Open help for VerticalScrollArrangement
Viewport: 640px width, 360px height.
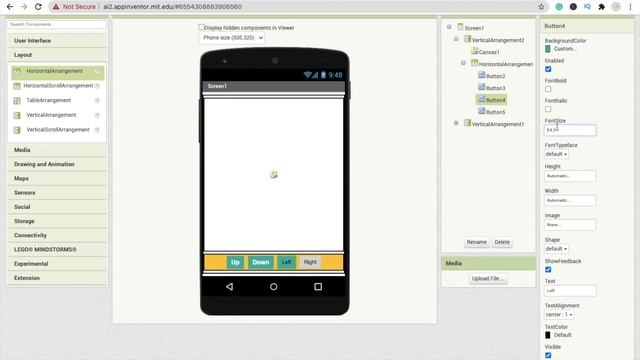tap(97, 130)
